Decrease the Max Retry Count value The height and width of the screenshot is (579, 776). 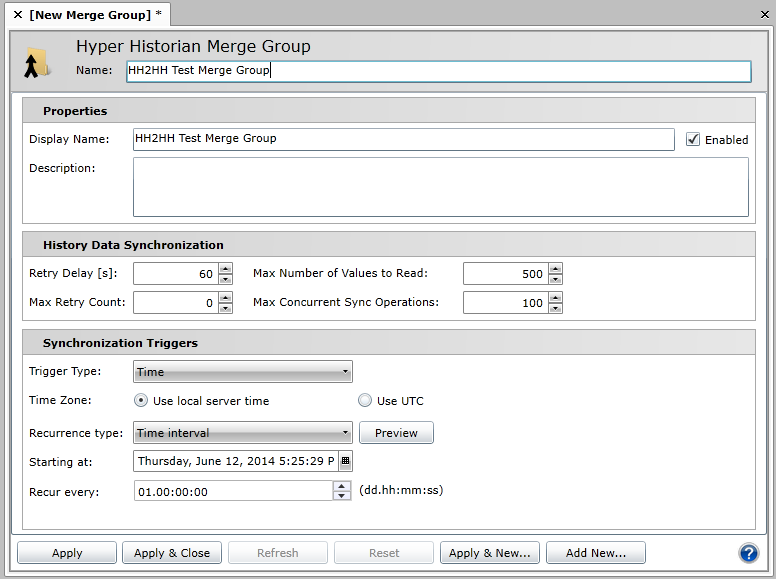[x=226, y=307]
